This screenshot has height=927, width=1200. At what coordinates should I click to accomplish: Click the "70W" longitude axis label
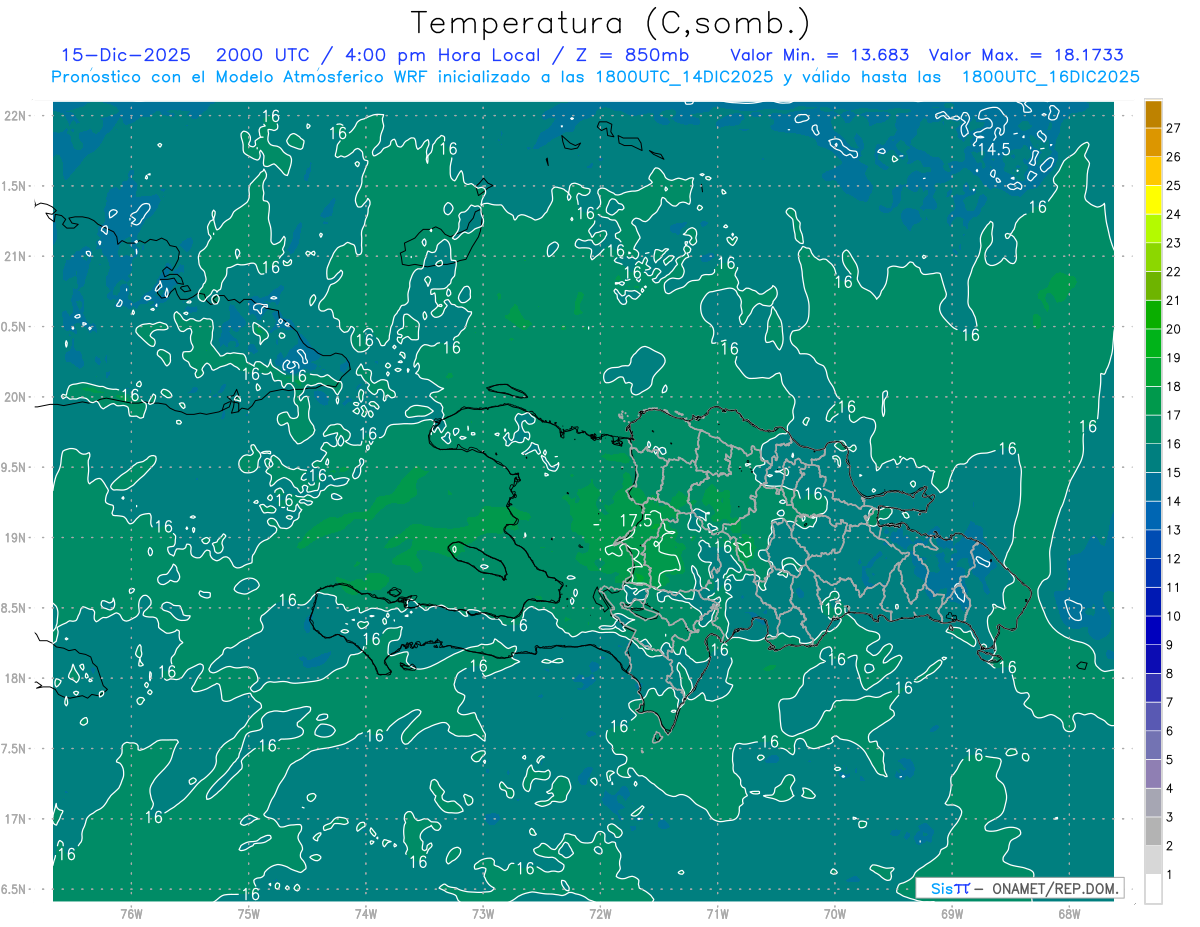tap(835, 914)
